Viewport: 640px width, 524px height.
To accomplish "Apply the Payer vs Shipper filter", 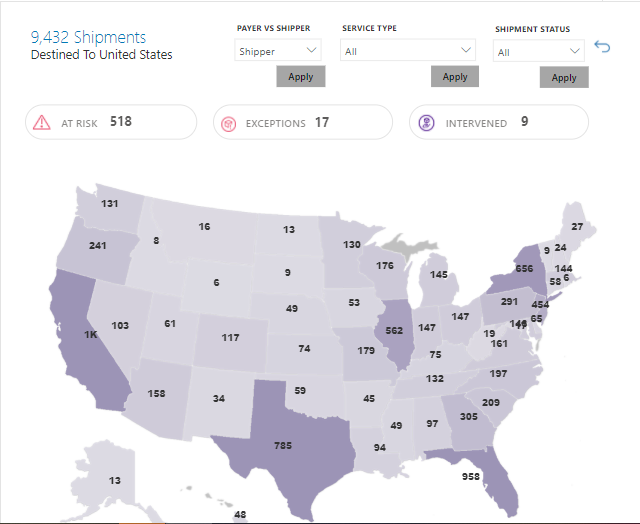I will [301, 77].
